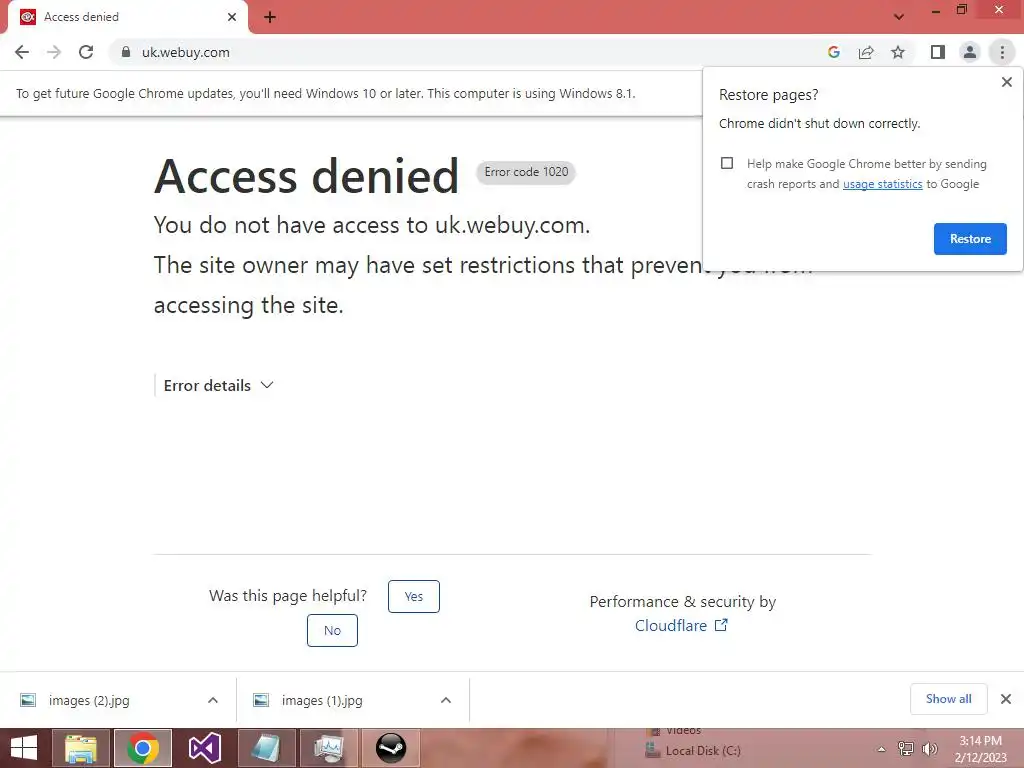Show hidden system tray icons
This screenshot has height=768, width=1024.
881,749
